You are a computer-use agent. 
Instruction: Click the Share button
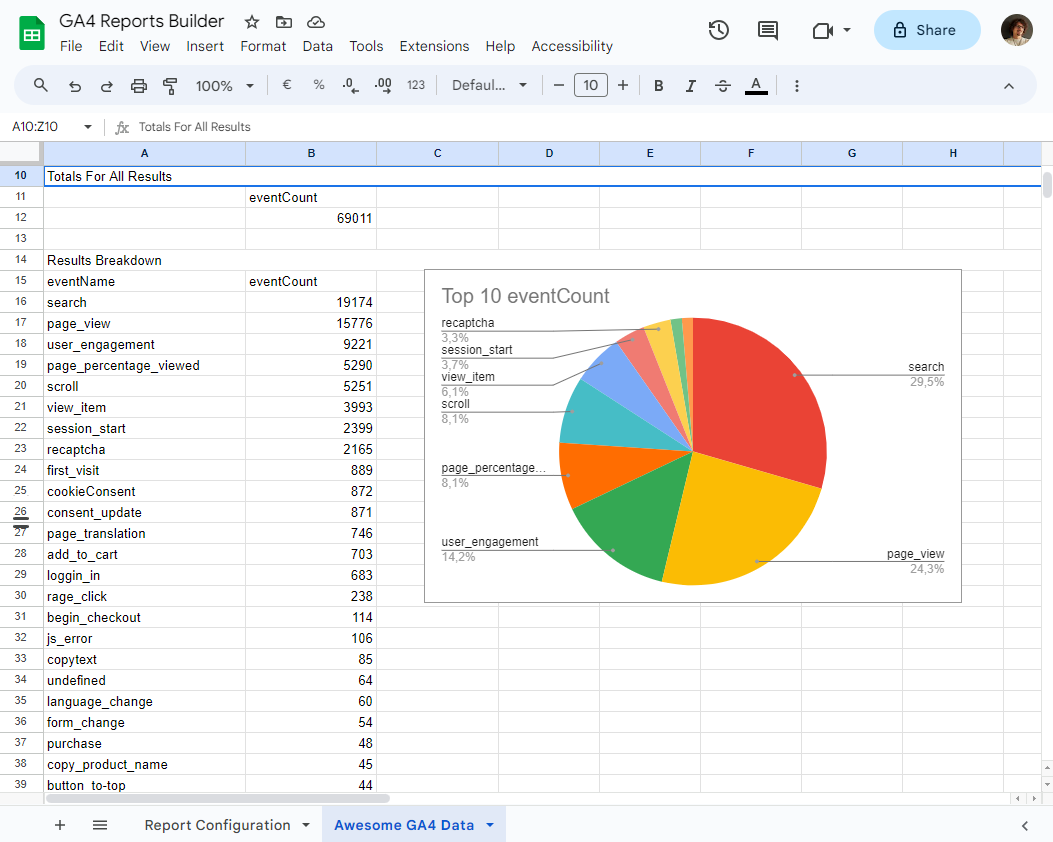click(x=926, y=30)
